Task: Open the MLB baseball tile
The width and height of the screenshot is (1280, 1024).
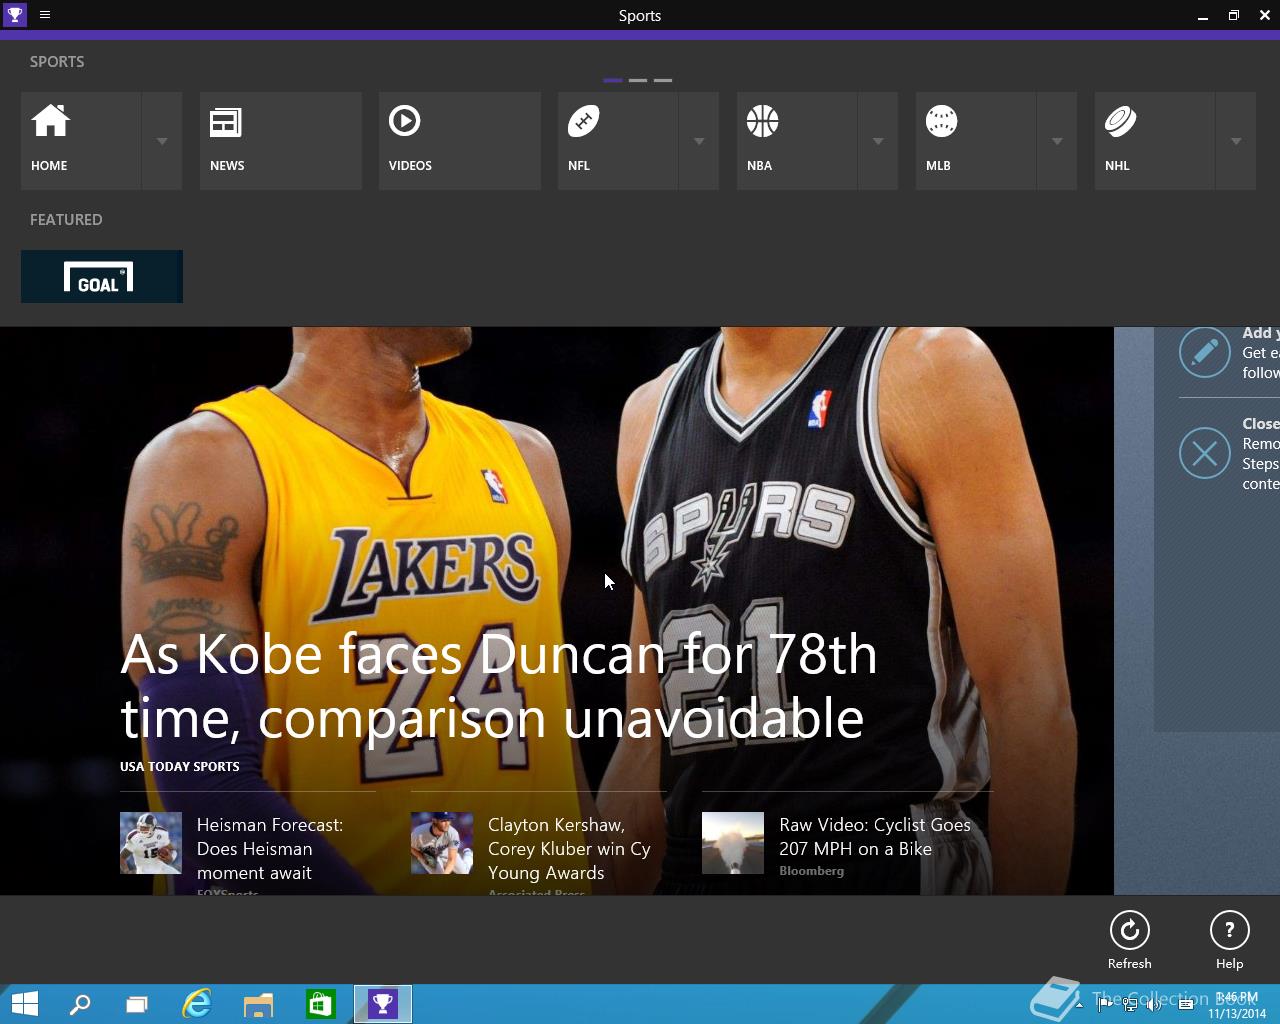Action: coord(976,140)
